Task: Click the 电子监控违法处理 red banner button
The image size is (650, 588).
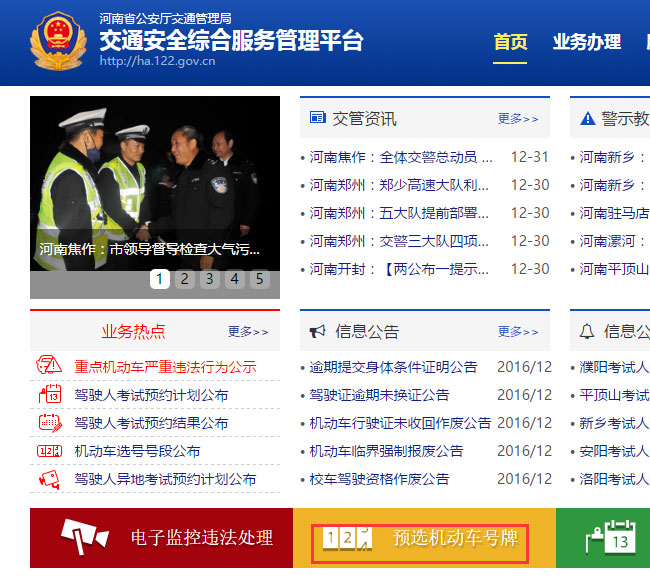Action: point(162,538)
